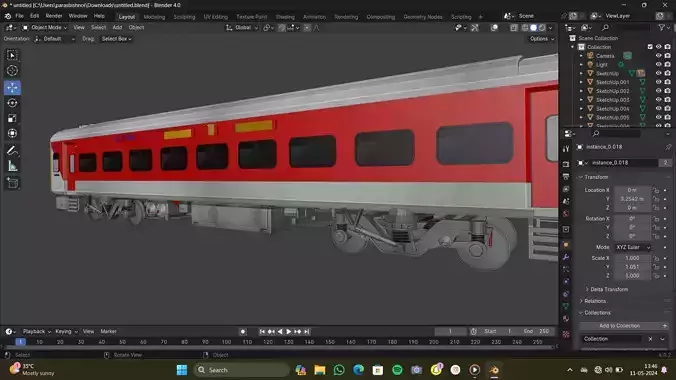
Task: Open the Modifiers wrench tab
Action: (x=566, y=257)
